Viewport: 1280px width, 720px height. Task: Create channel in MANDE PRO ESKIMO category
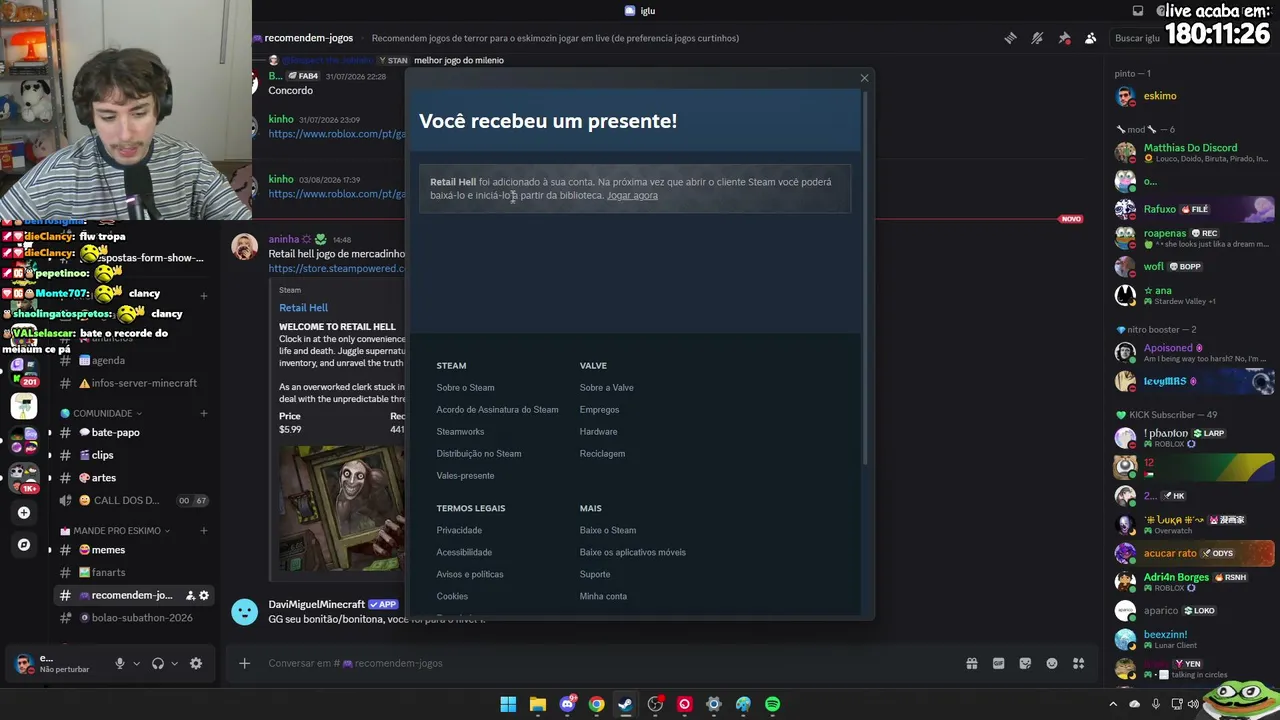pyautogui.click(x=204, y=530)
